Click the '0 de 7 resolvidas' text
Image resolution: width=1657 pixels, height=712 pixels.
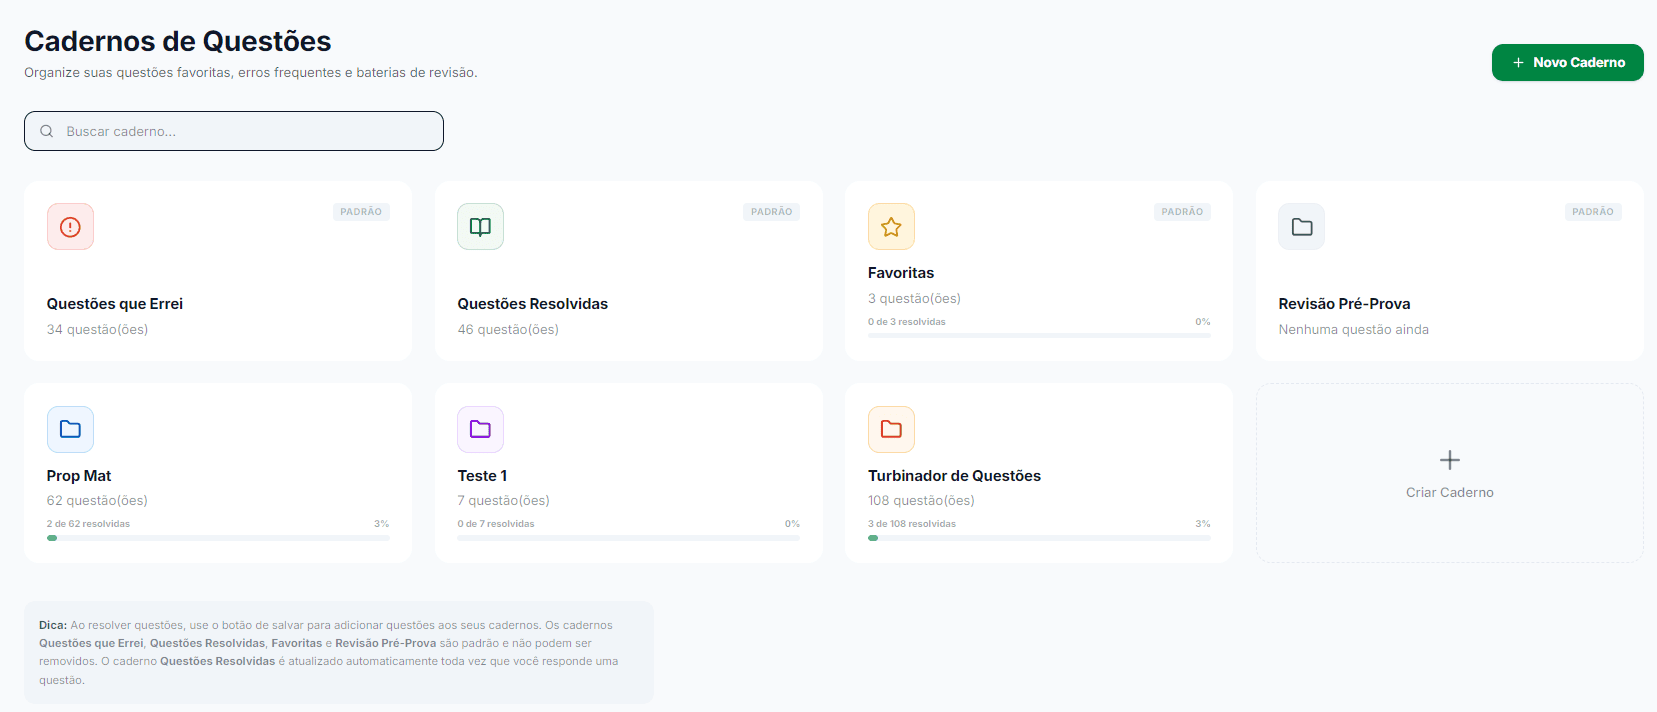tap(496, 524)
